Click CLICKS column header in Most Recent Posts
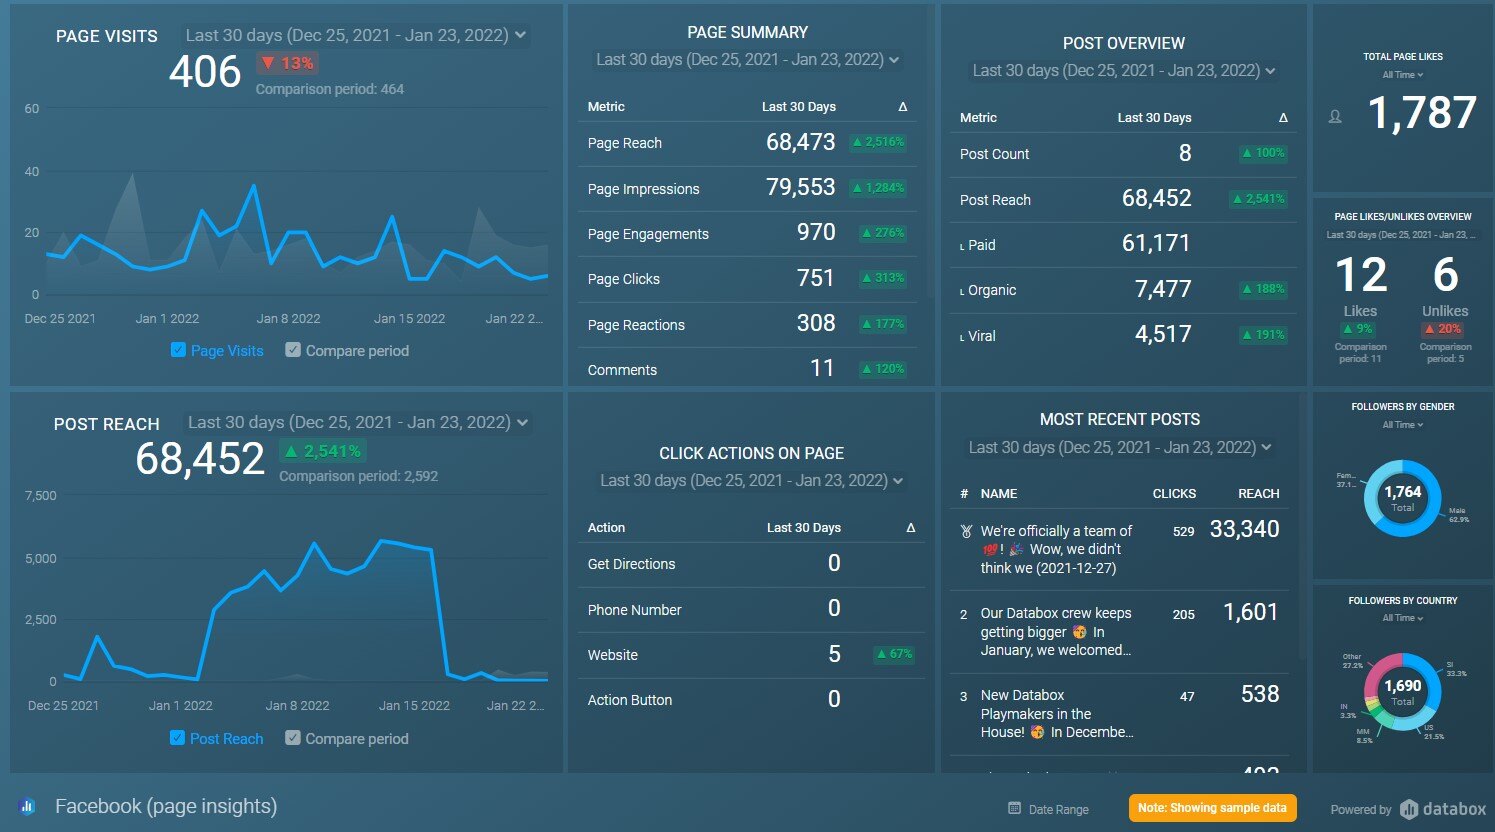The image size is (1495, 832). click(1174, 494)
